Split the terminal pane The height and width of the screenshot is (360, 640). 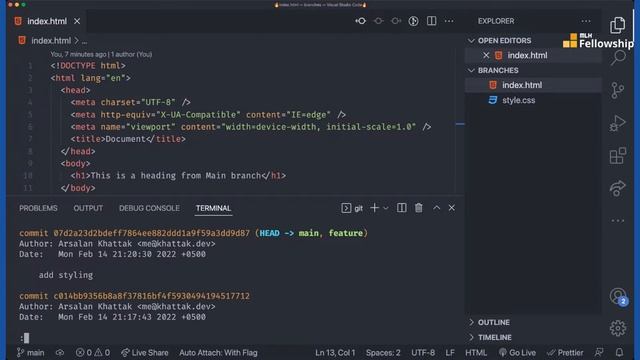click(x=402, y=208)
